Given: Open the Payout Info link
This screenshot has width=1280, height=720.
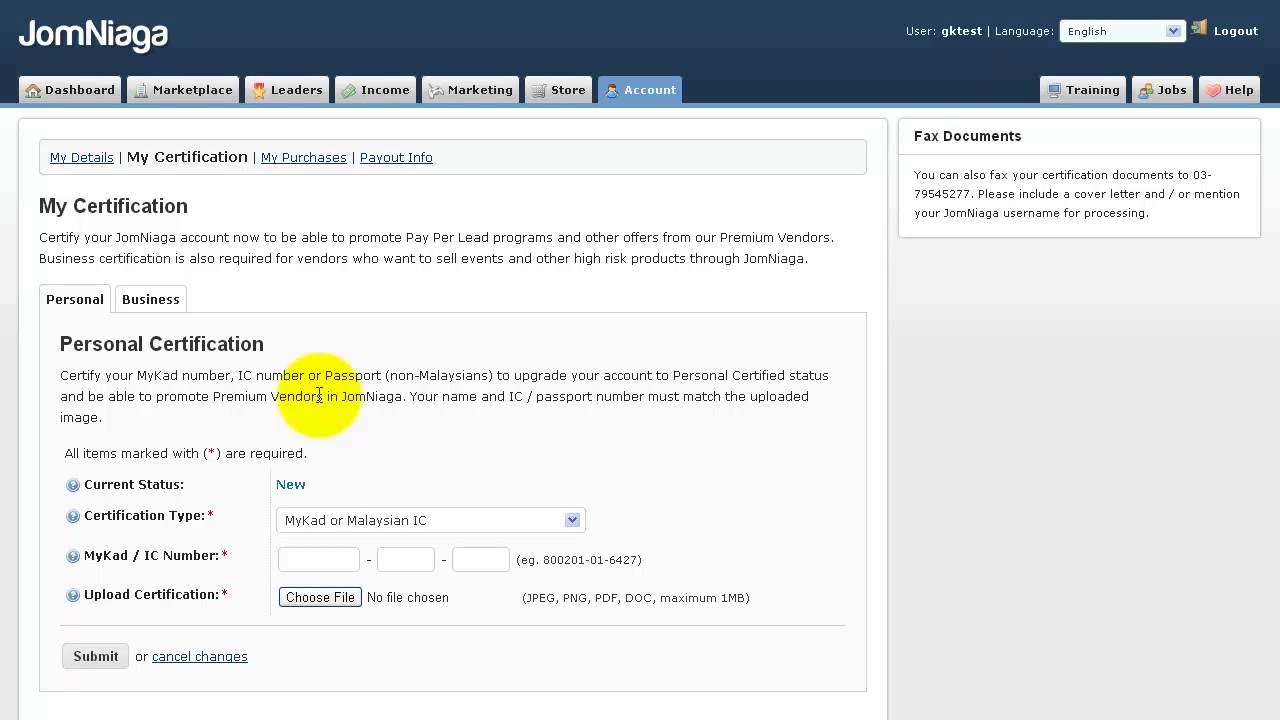Looking at the screenshot, I should point(396,157).
